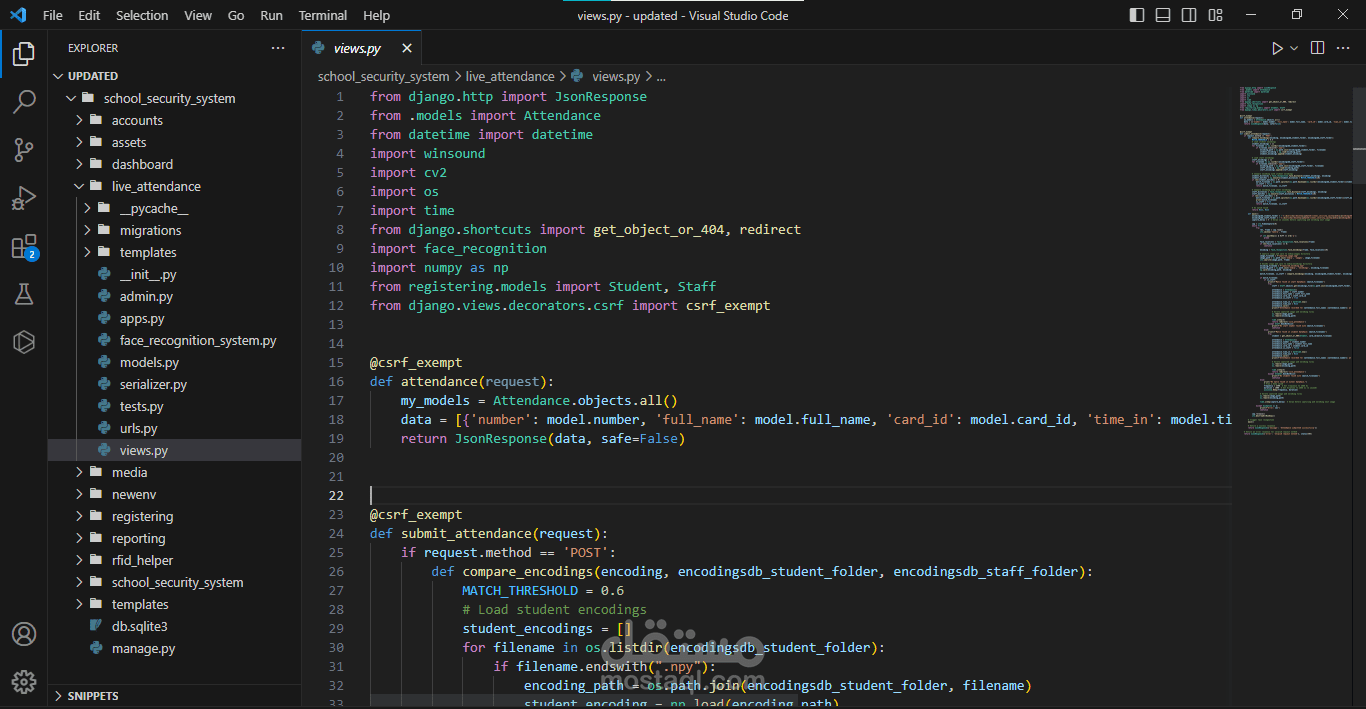
Task: Open the Run menu
Action: coord(271,15)
